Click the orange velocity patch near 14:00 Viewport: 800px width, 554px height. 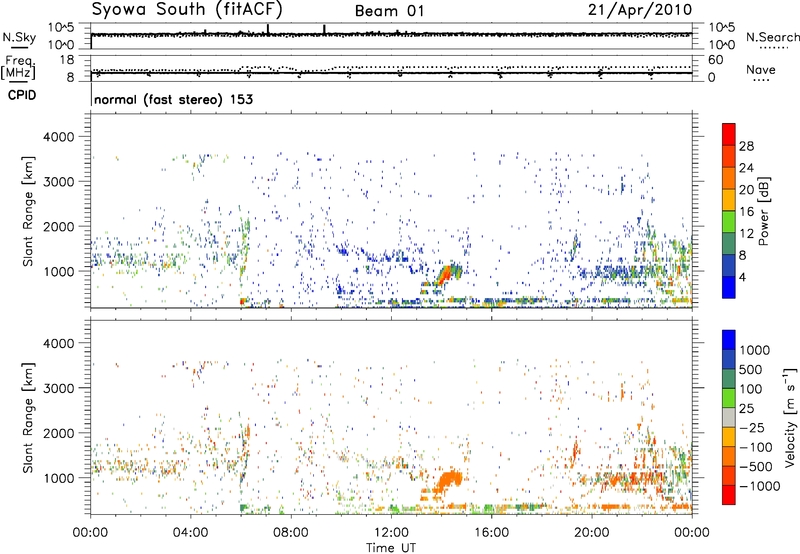tap(448, 480)
